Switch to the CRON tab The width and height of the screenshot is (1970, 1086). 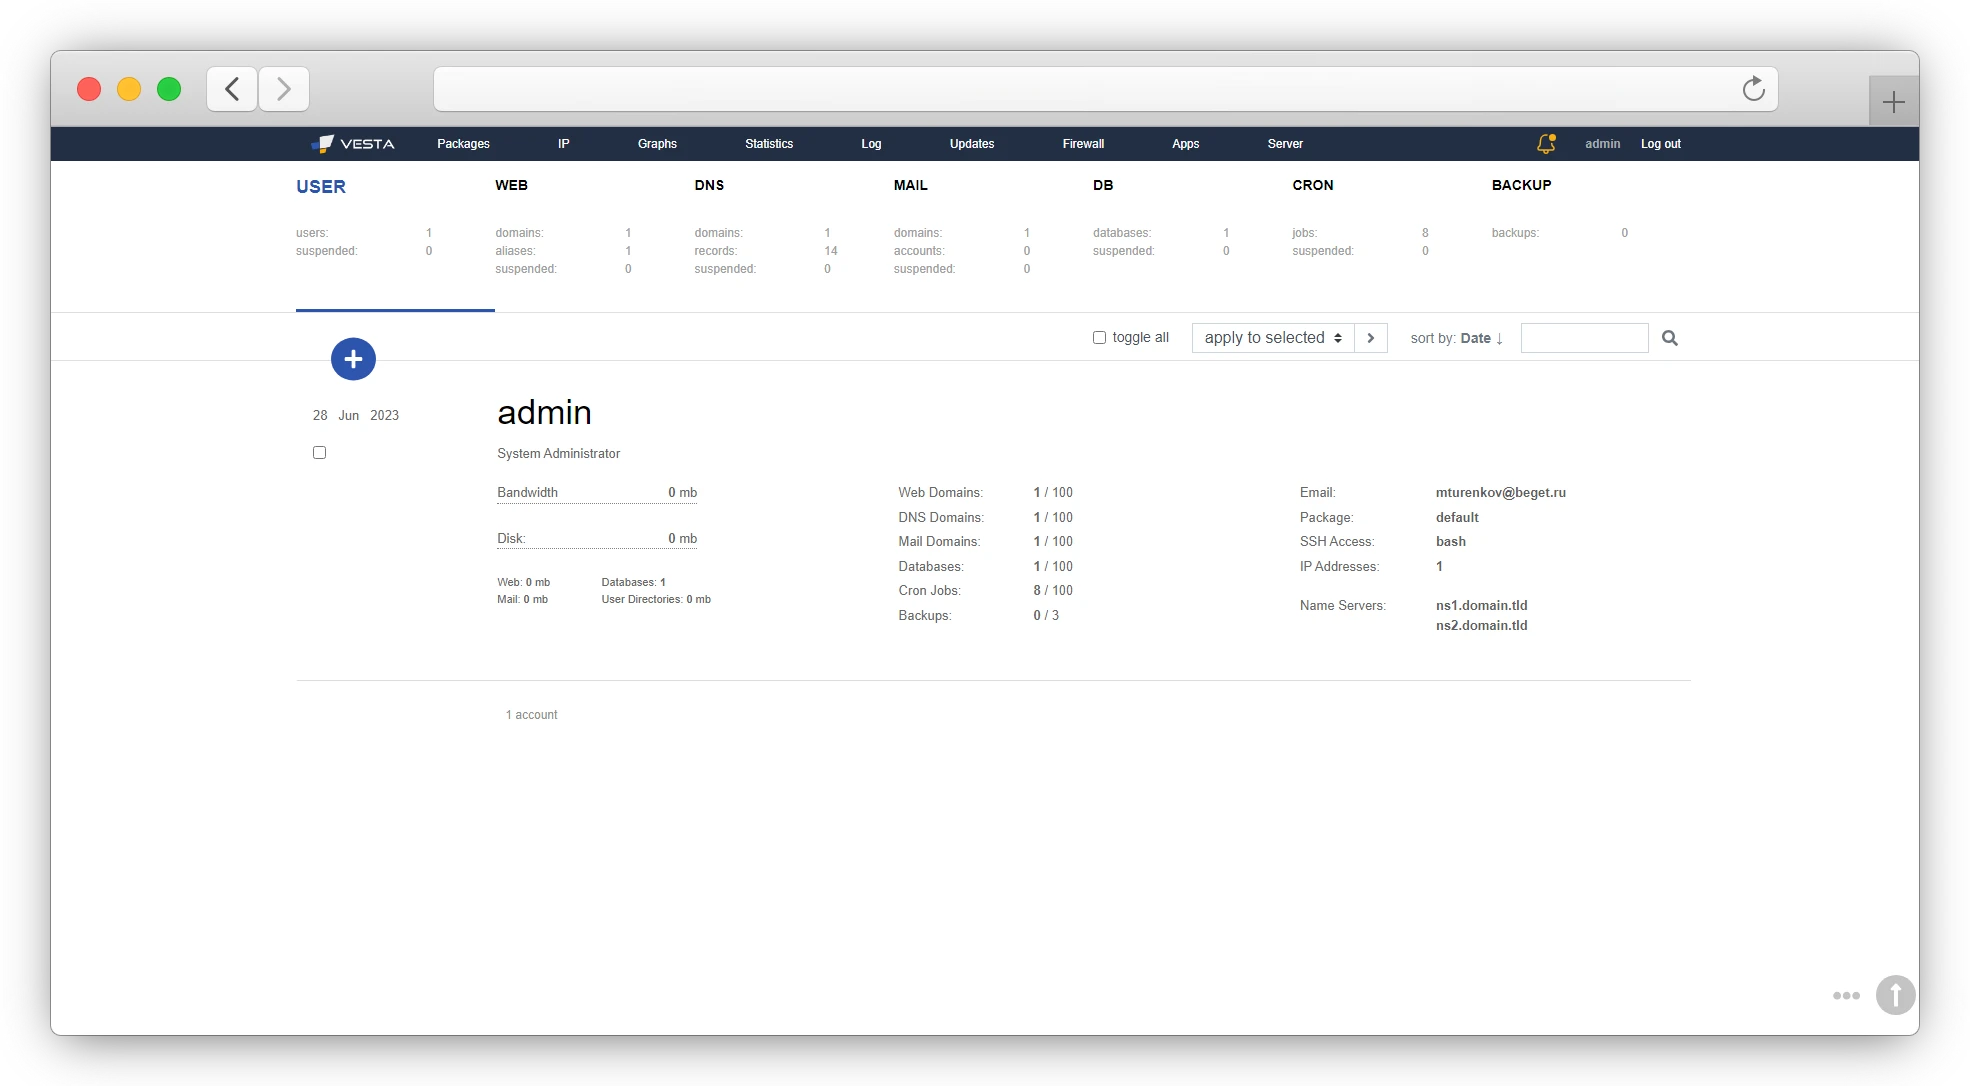click(1312, 185)
